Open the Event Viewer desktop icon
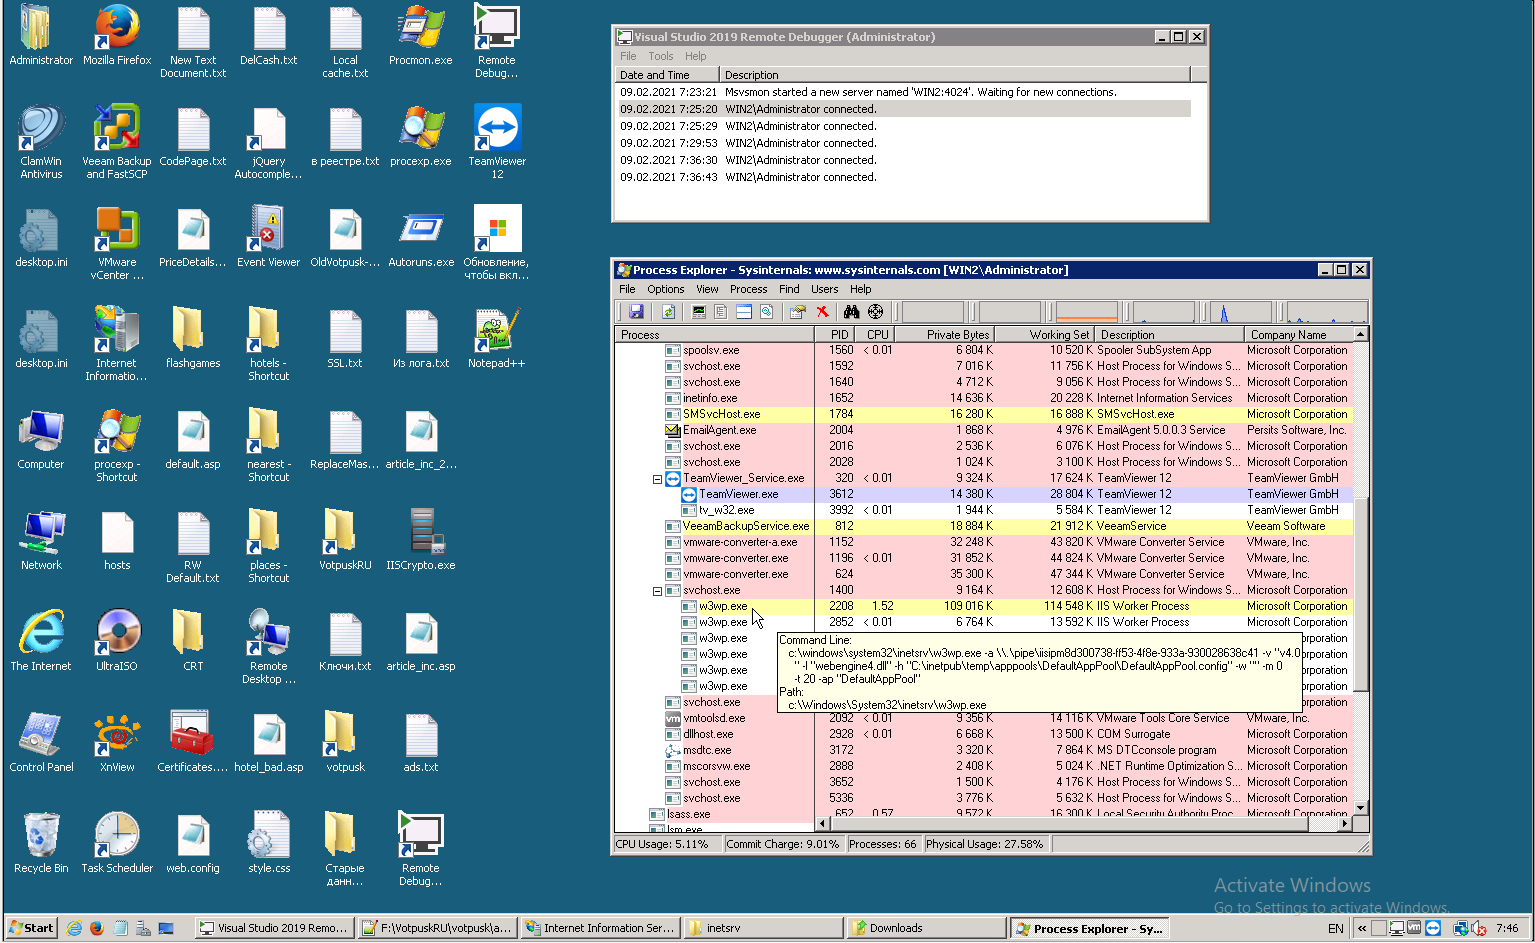Screen dimensions: 1535x943 pyautogui.click(x=269, y=237)
